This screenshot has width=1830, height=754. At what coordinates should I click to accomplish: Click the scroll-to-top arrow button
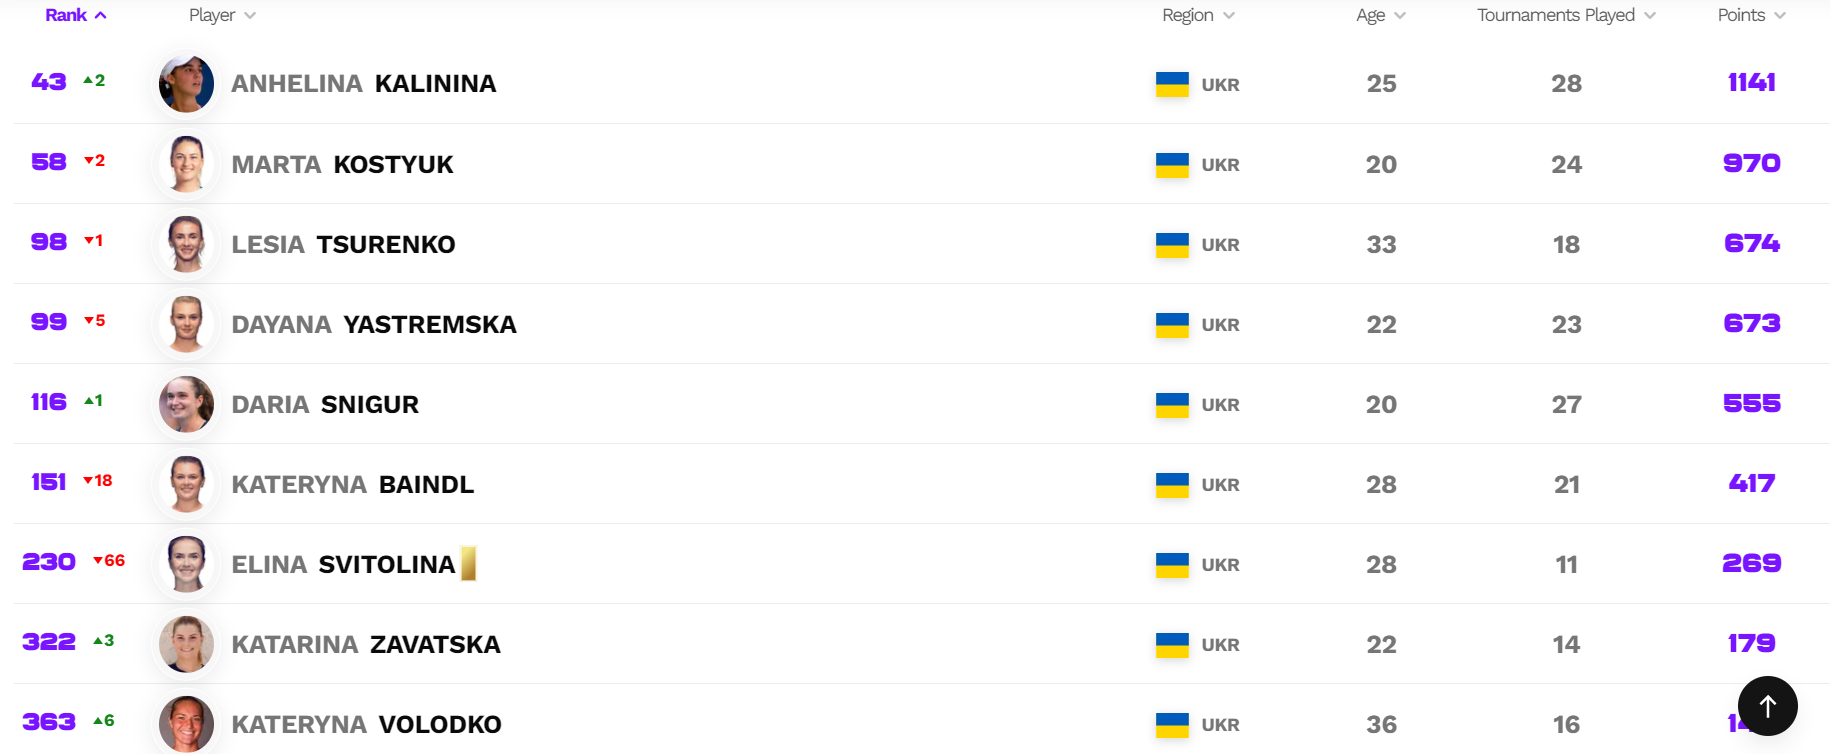[1767, 706]
